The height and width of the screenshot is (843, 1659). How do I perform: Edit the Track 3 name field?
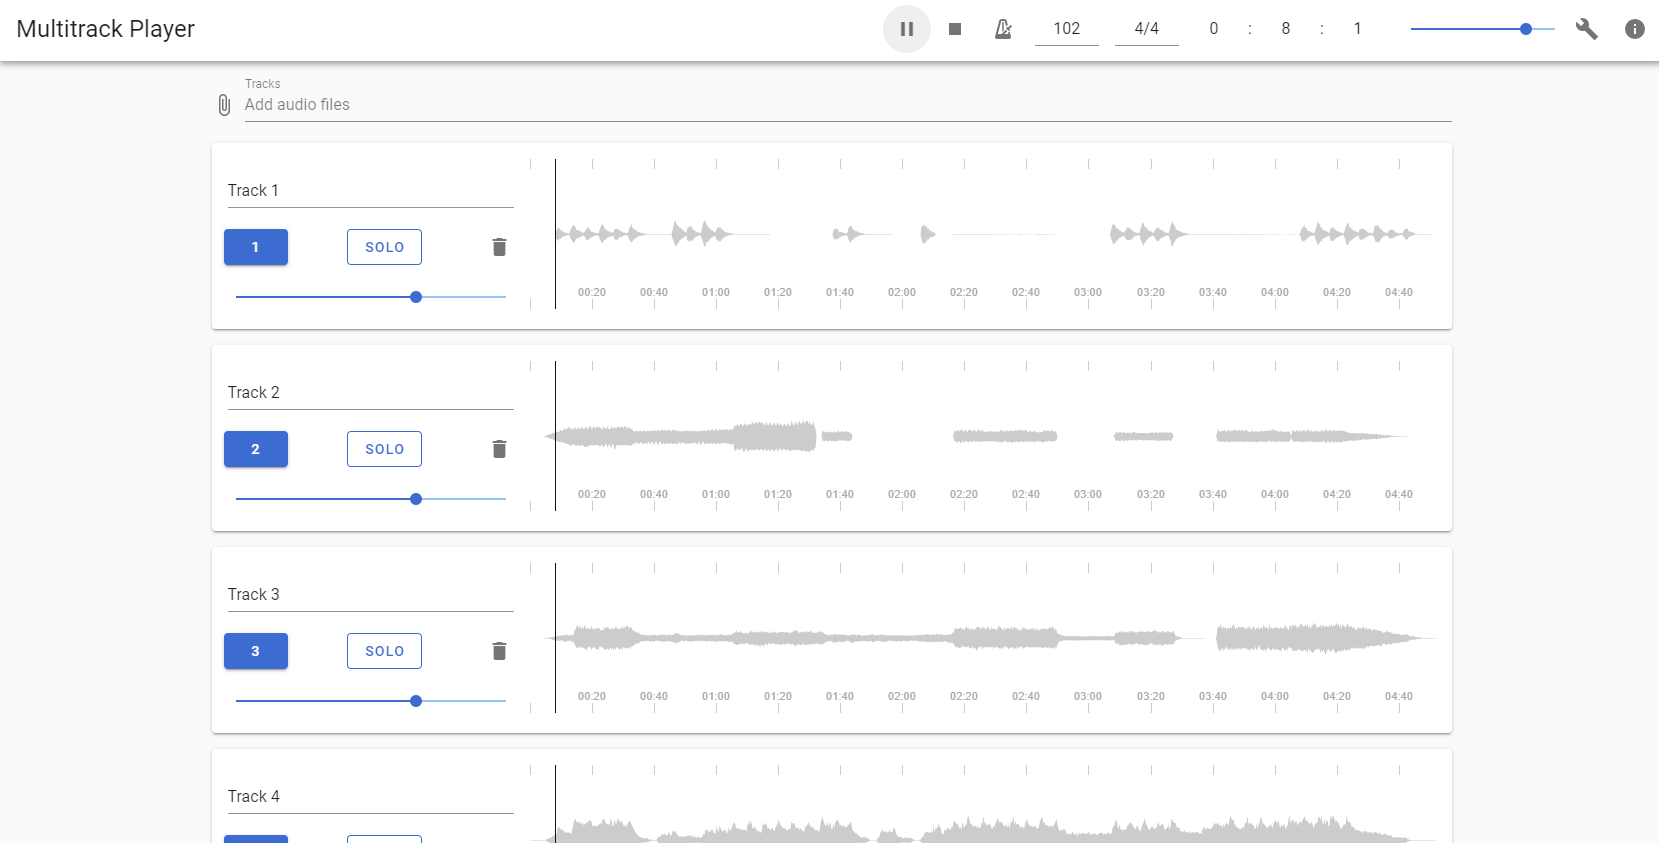[371, 595]
